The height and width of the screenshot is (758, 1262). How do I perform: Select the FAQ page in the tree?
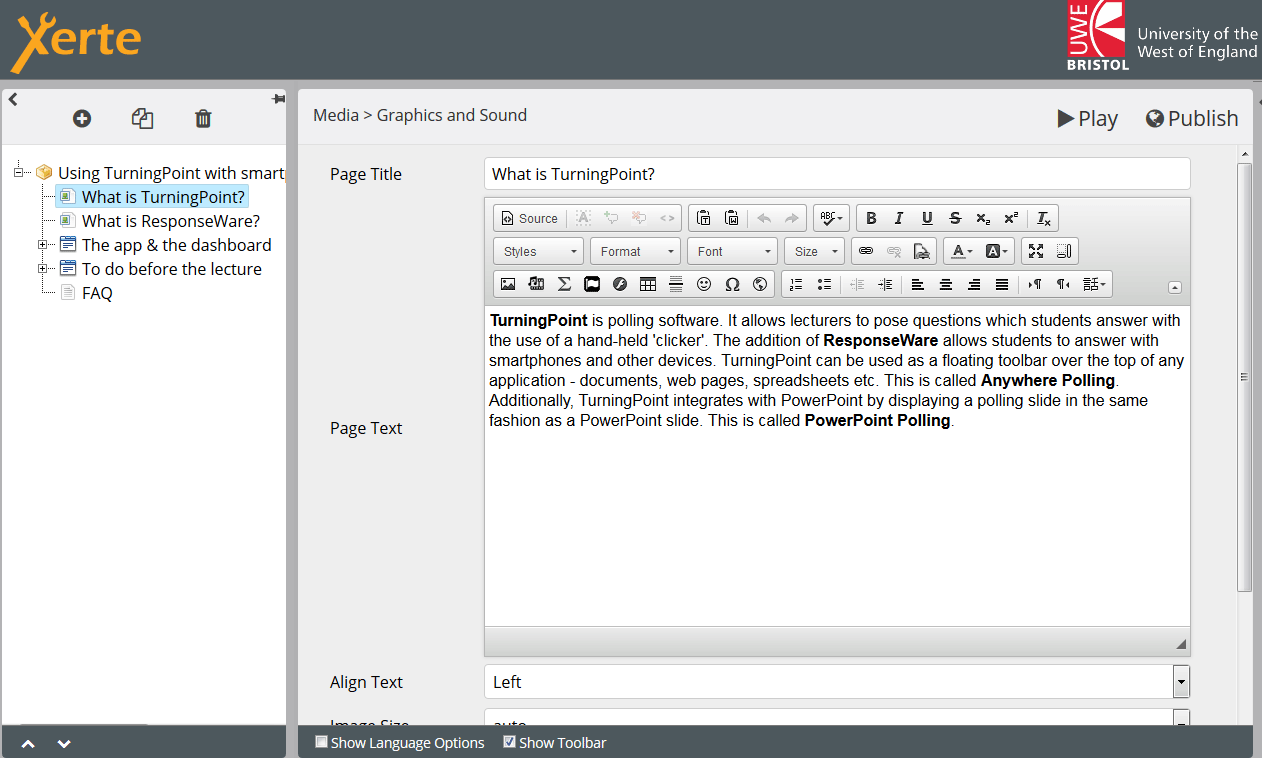(x=97, y=293)
